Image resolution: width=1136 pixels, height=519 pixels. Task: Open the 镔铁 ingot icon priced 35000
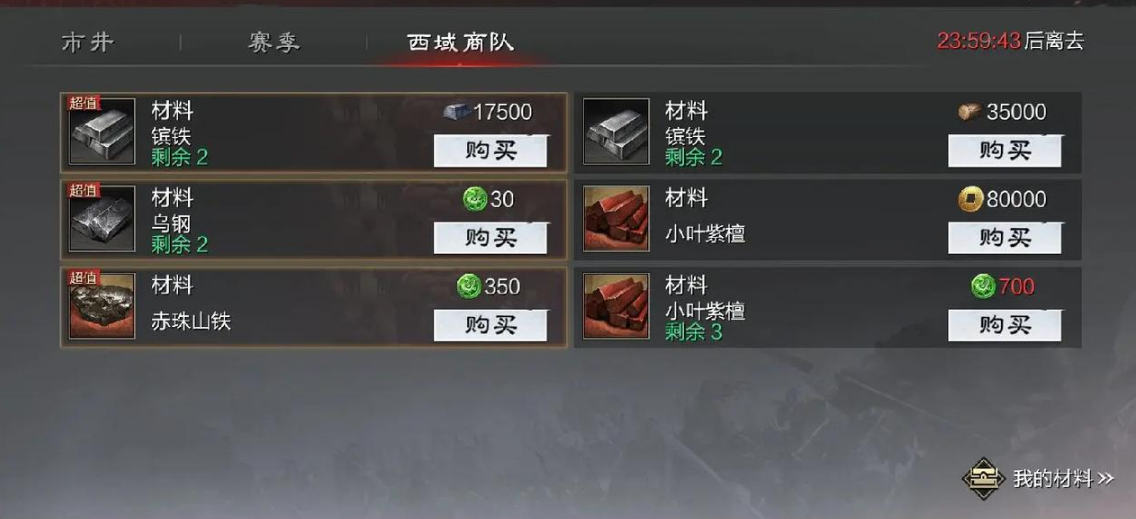(x=616, y=131)
